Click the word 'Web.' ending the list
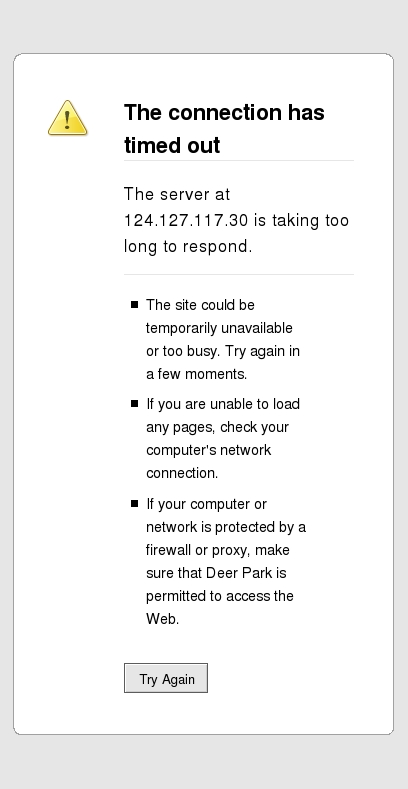Image resolution: width=408 pixels, height=789 pixels. click(162, 619)
